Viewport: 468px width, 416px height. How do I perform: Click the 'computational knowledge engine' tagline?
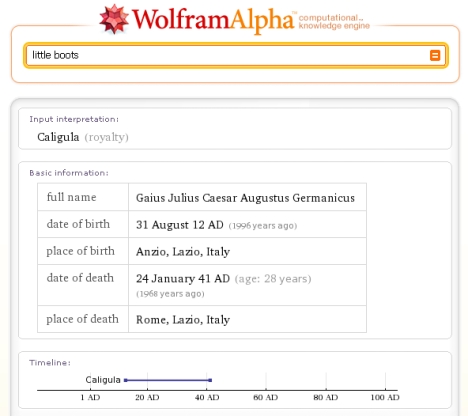[x=334, y=22]
